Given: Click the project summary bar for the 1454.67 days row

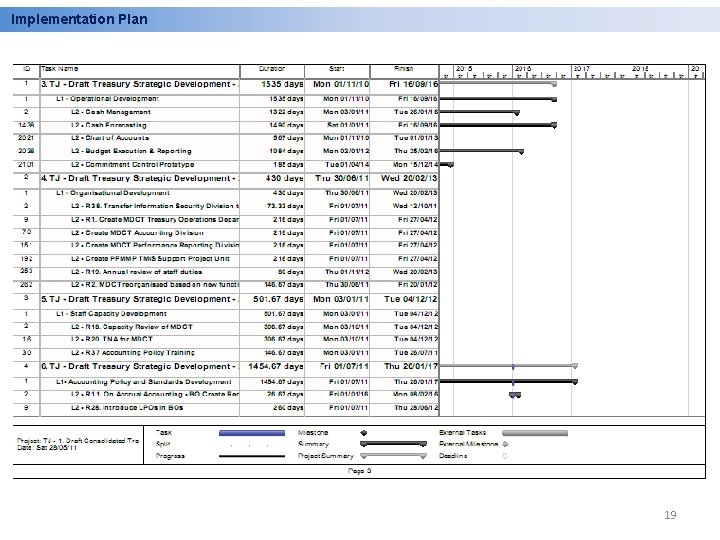Looking at the screenshot, I should [509, 366].
